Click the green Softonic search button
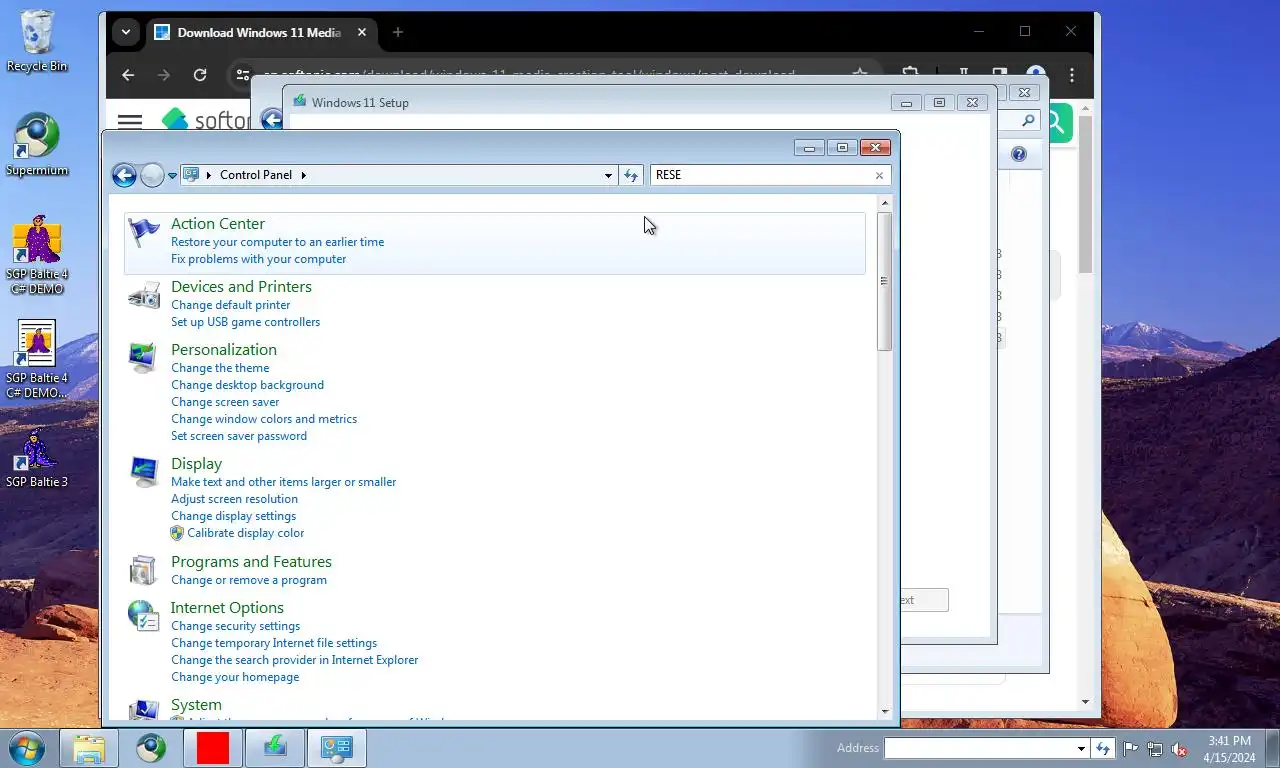1280x768 pixels. (x=1056, y=122)
